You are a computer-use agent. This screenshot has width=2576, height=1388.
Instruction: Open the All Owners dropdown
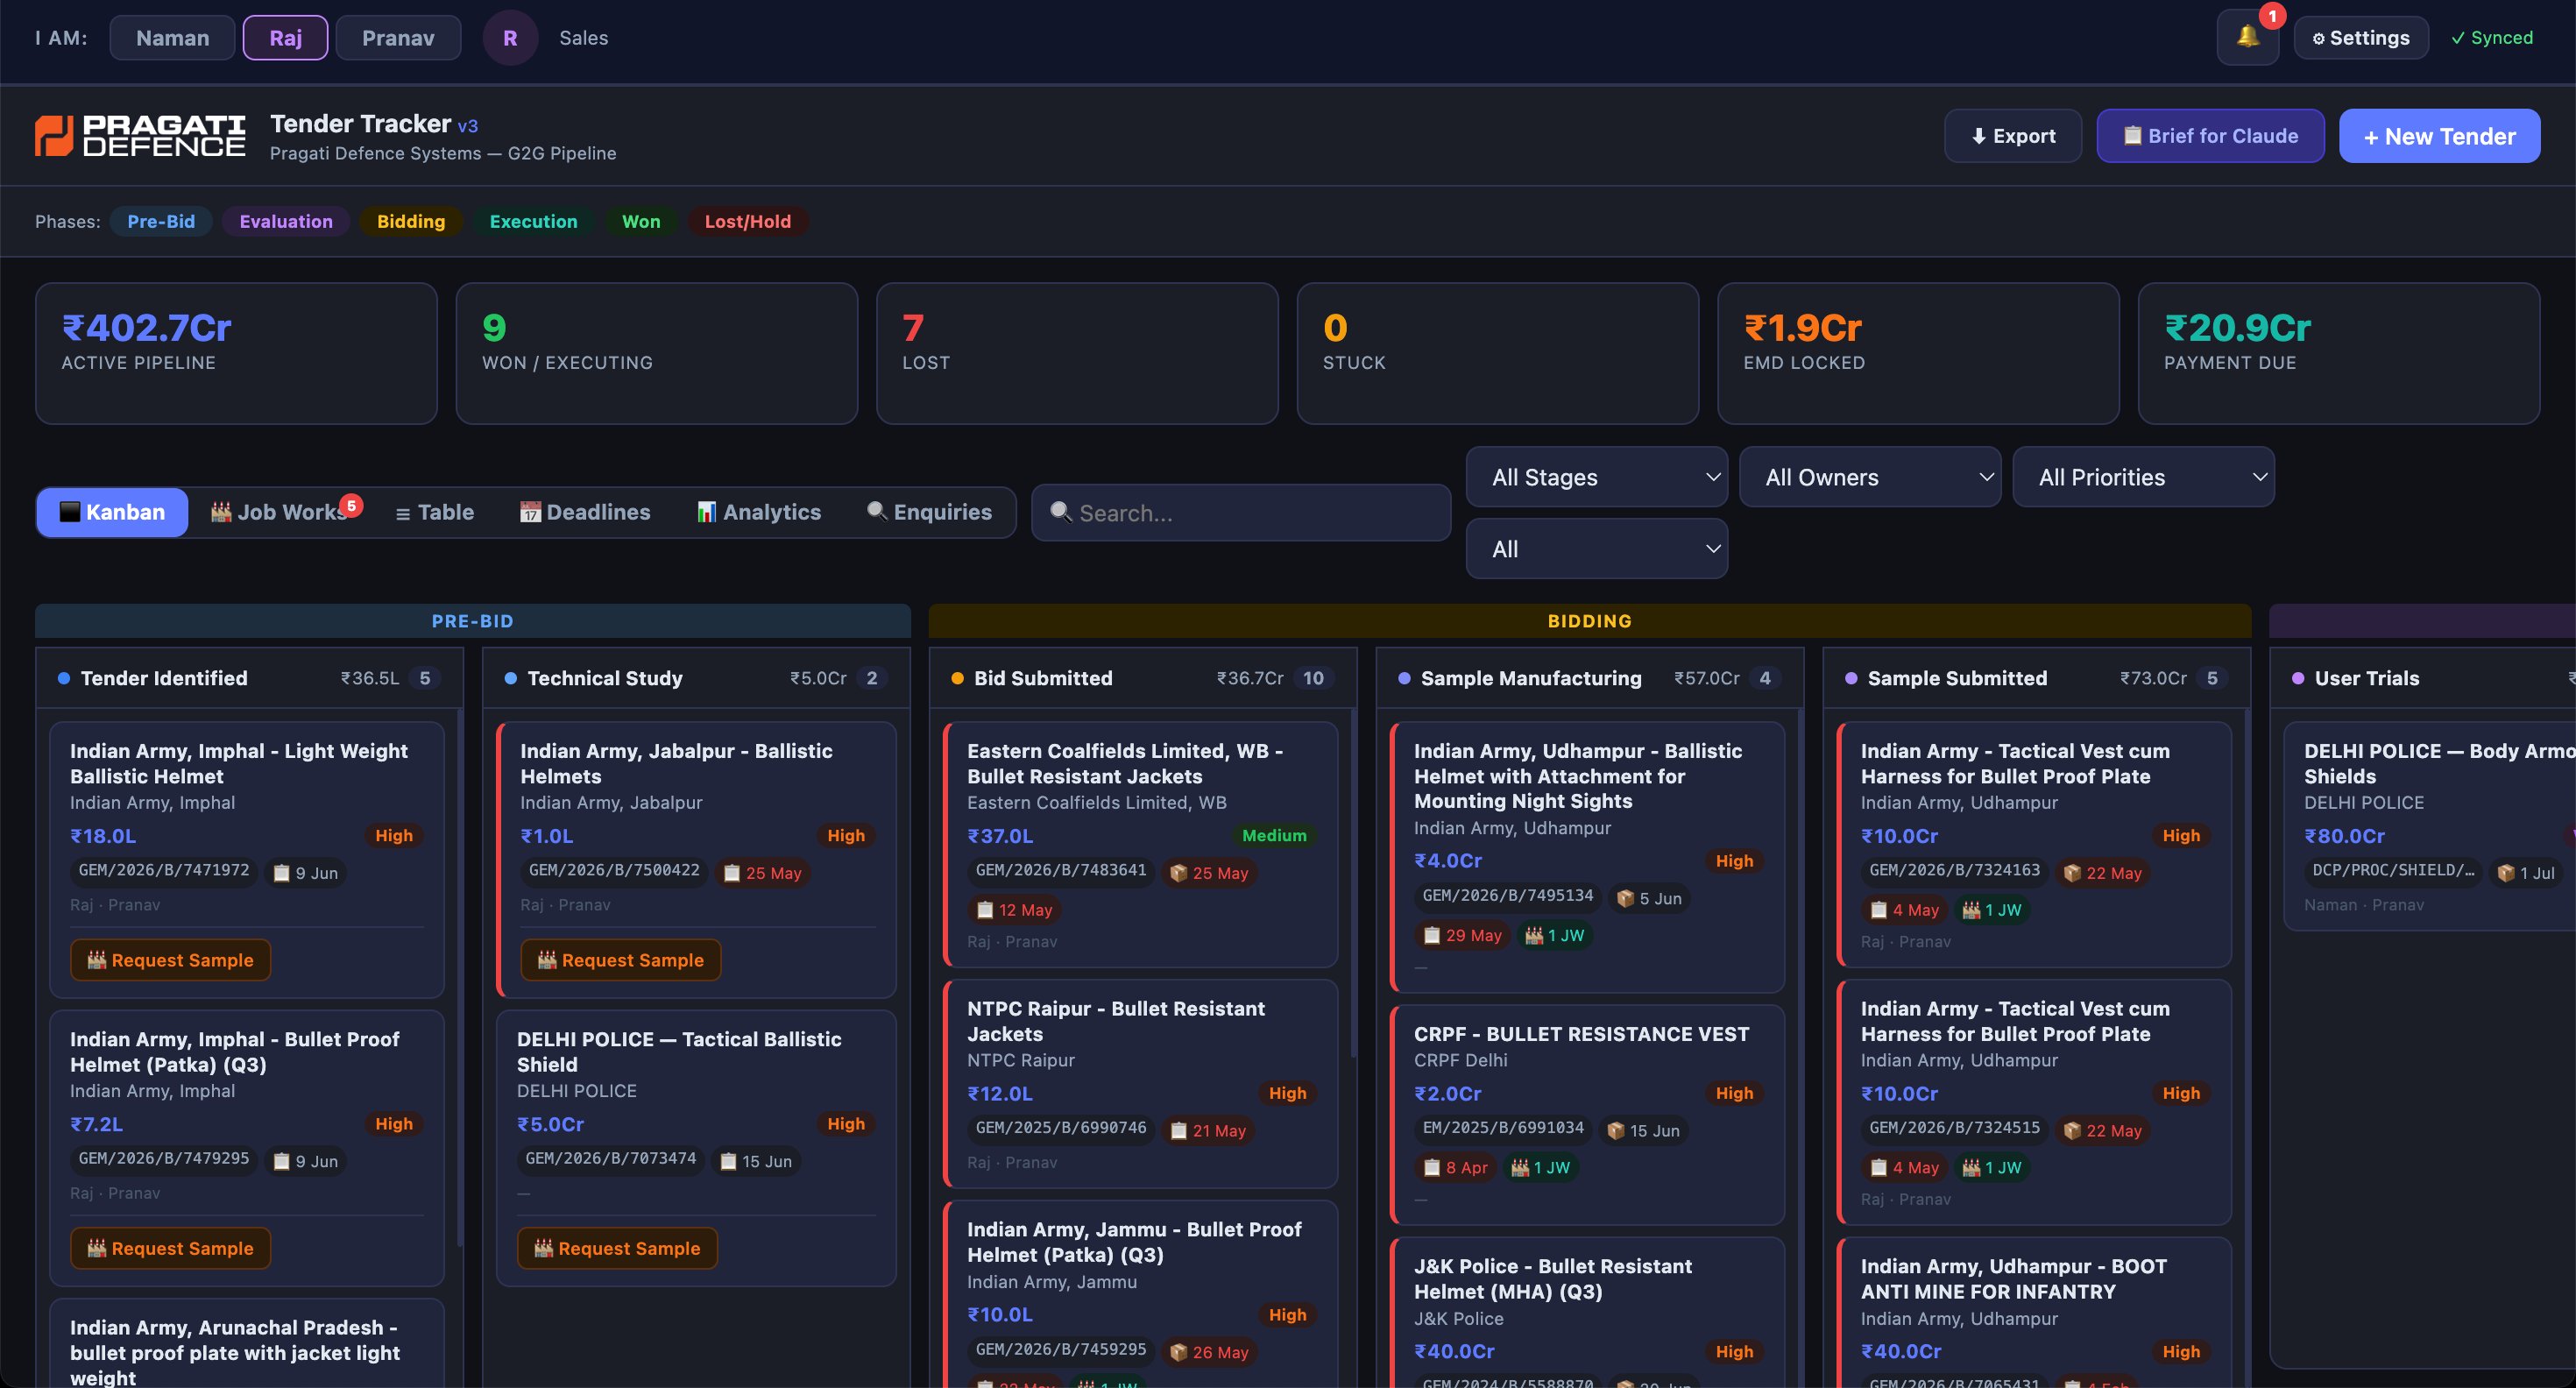click(x=1870, y=477)
